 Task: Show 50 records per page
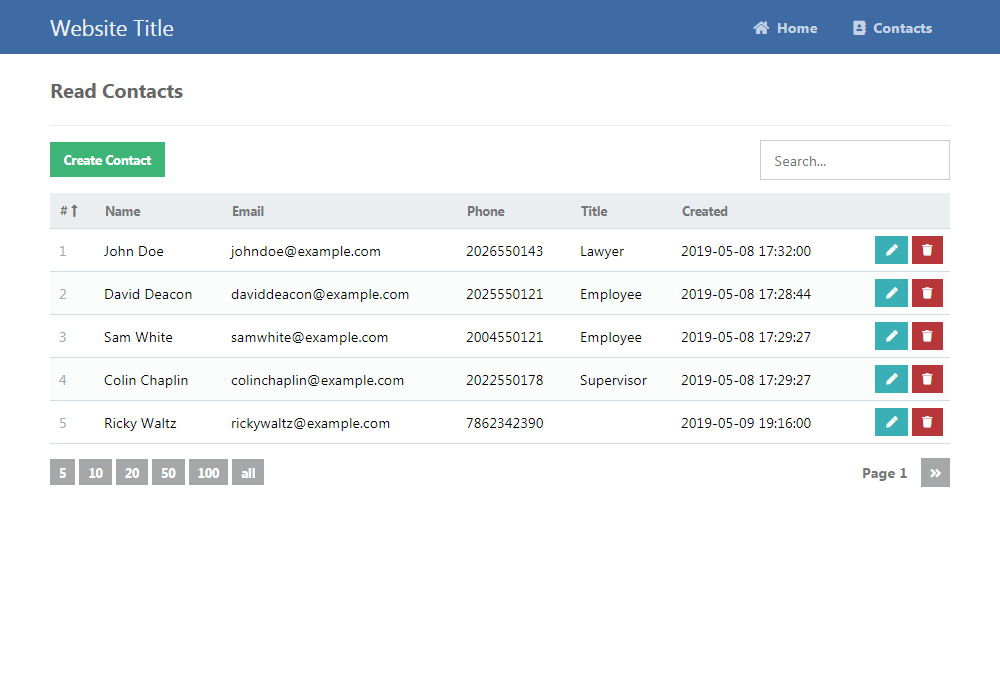coord(168,472)
